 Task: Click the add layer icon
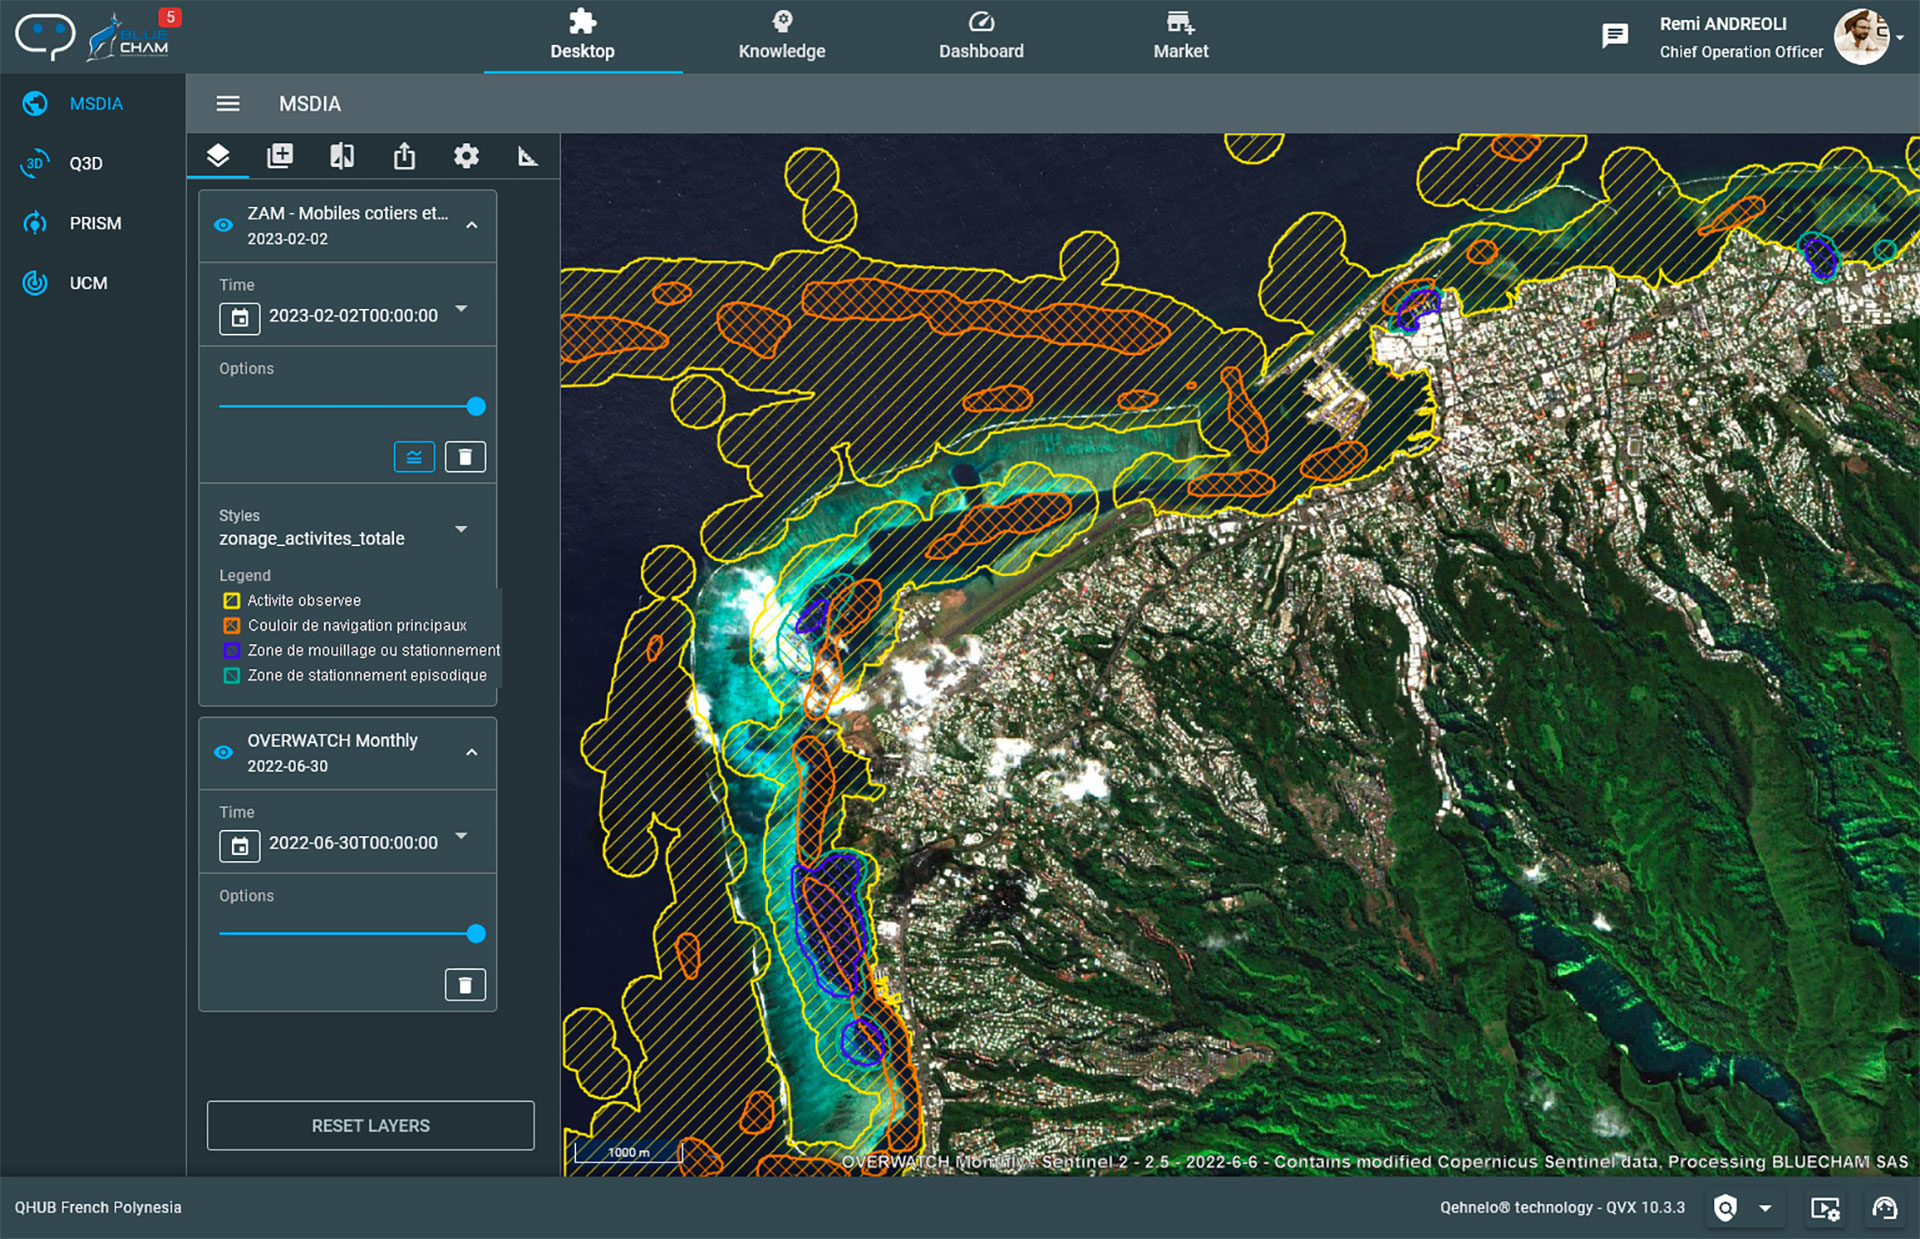280,156
